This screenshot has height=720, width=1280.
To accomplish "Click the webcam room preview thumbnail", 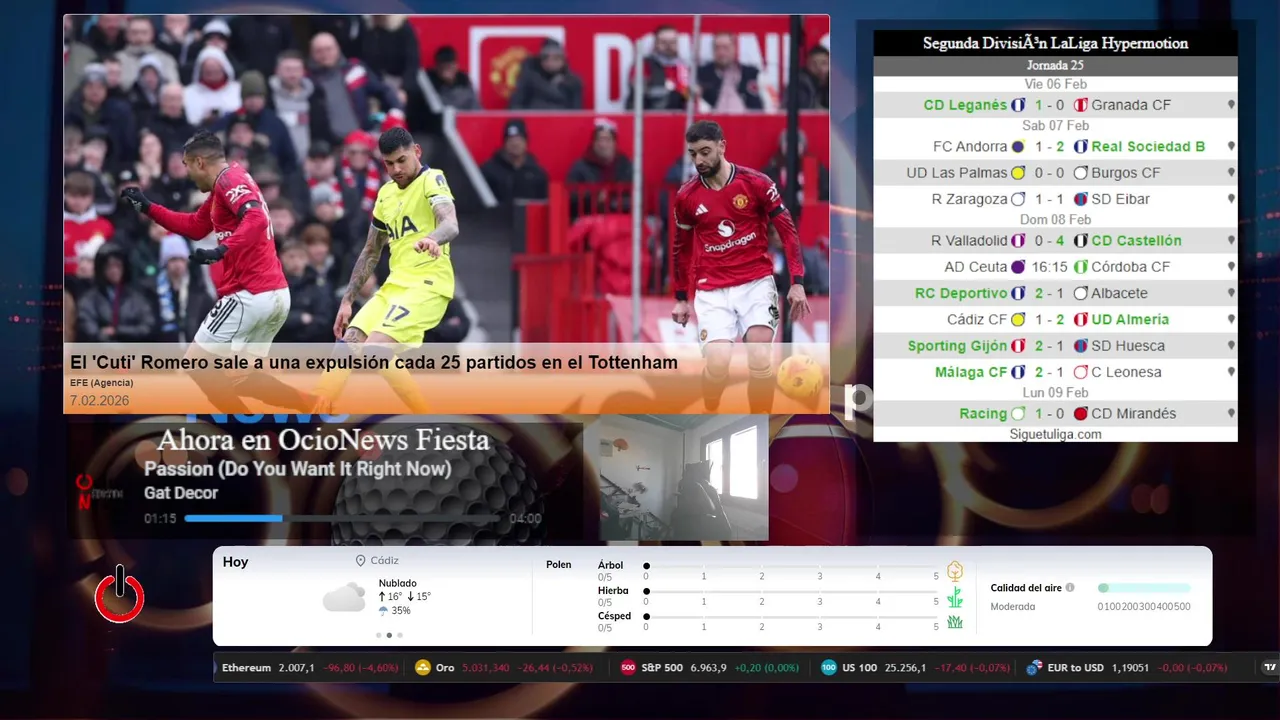I will 684,477.
